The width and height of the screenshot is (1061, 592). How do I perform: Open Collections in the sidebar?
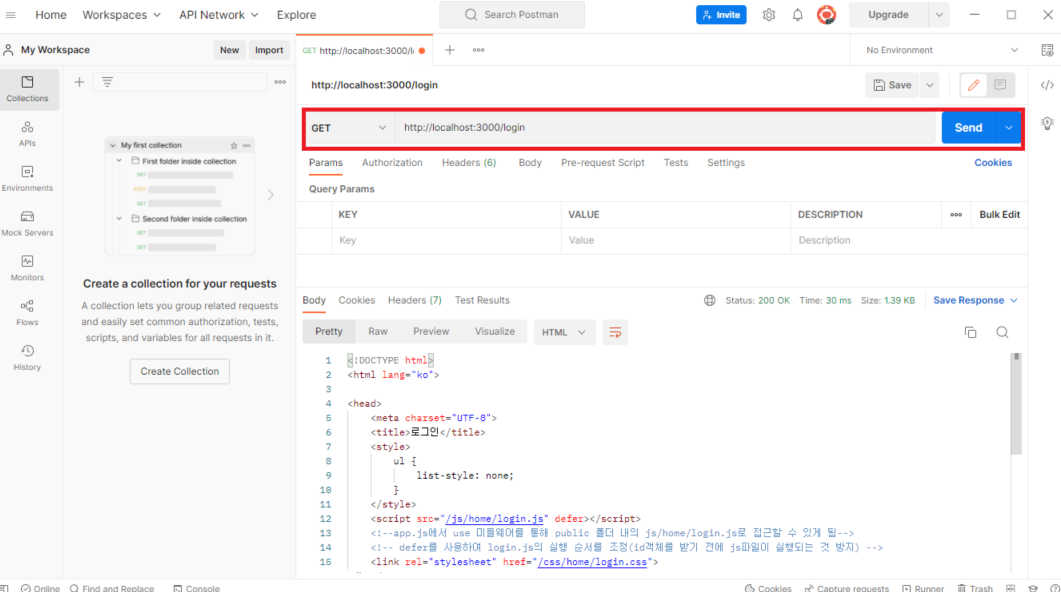28,89
